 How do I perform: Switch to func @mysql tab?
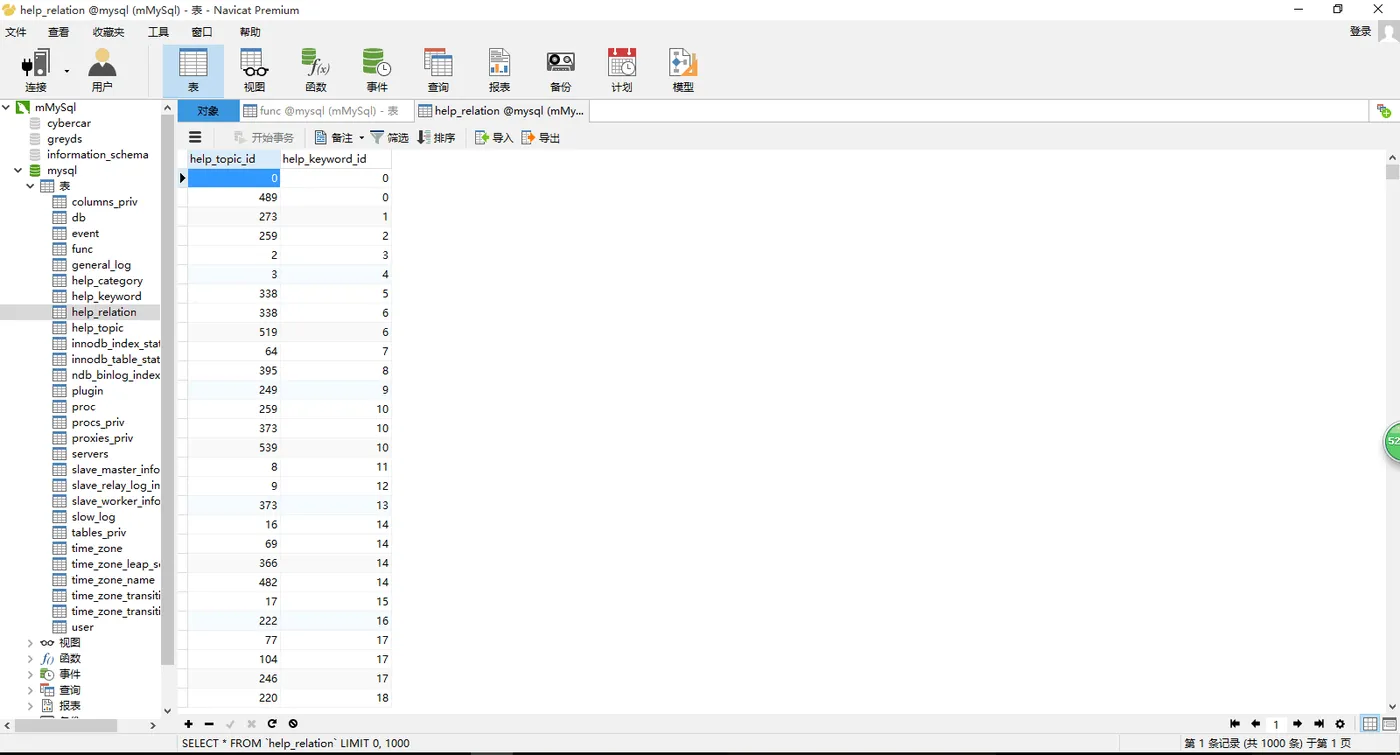pos(328,111)
